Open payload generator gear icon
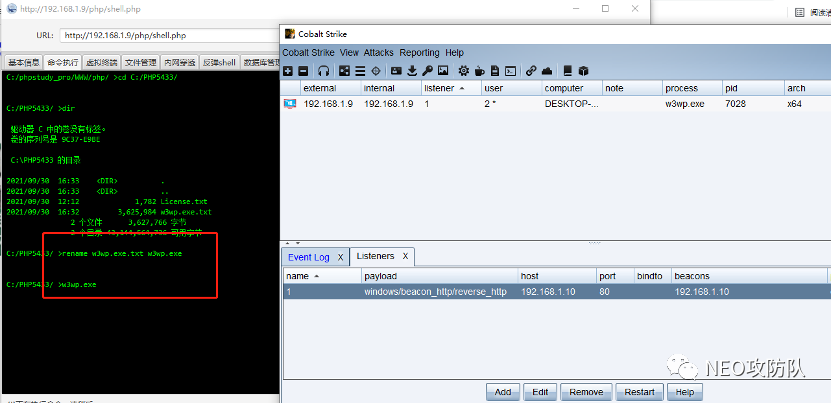The height and width of the screenshot is (404, 832). 463,71
